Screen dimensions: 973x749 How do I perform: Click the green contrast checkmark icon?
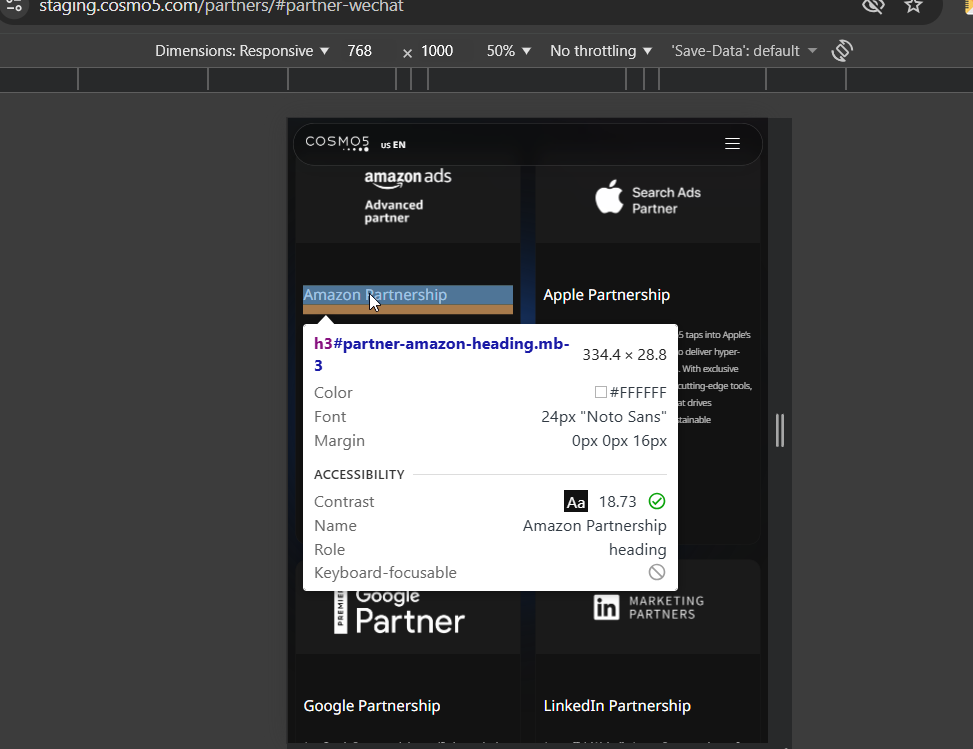point(657,501)
